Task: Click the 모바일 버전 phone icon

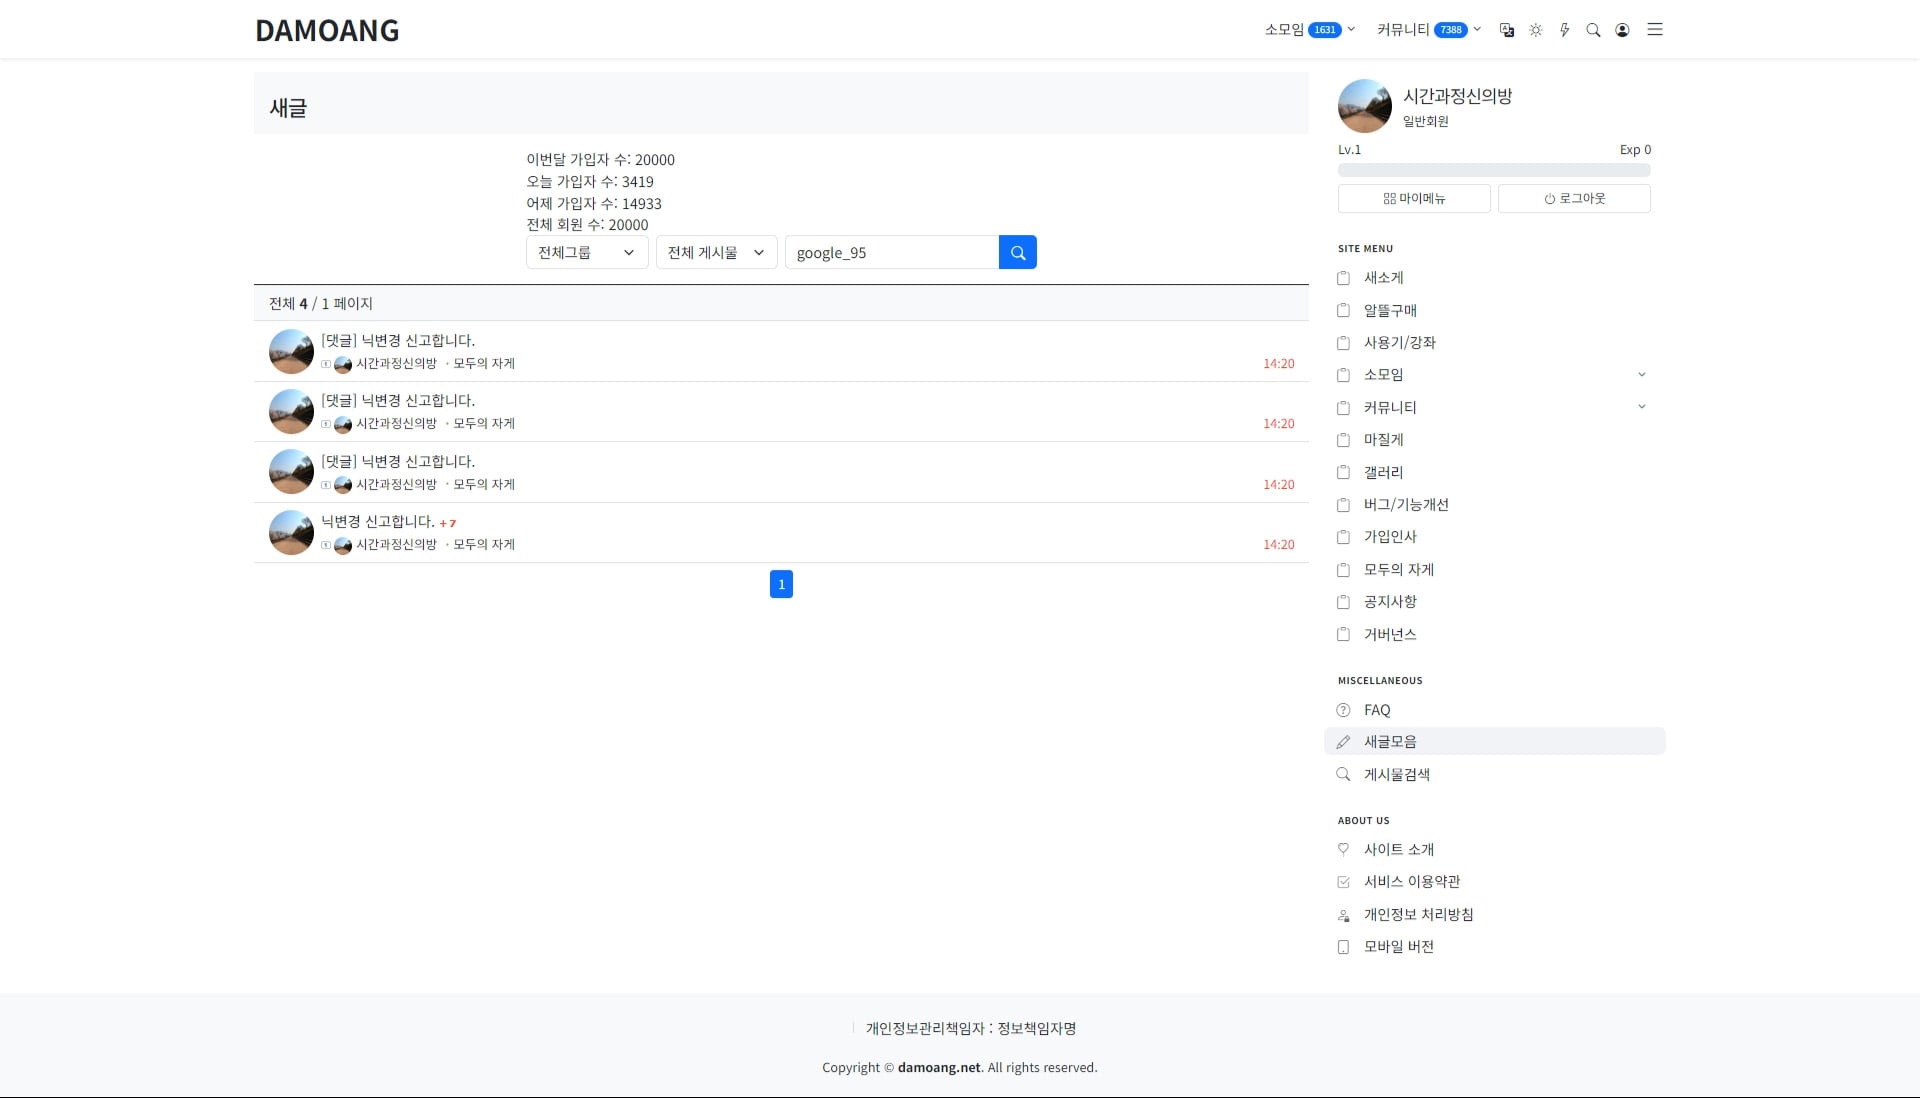Action: tap(1343, 947)
